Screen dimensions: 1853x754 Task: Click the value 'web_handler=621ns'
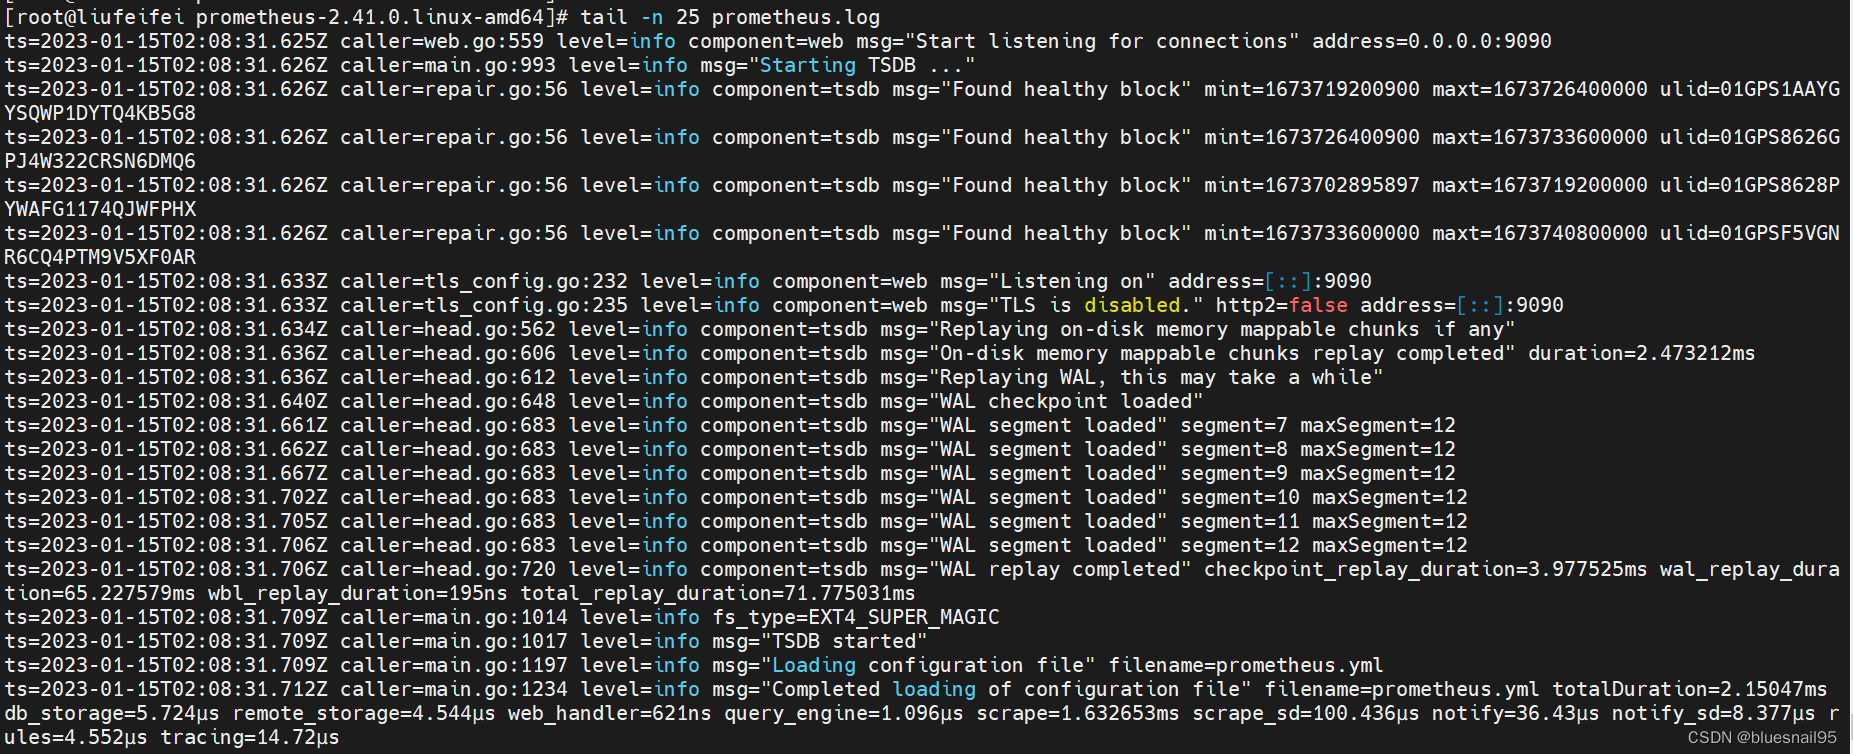point(609,713)
